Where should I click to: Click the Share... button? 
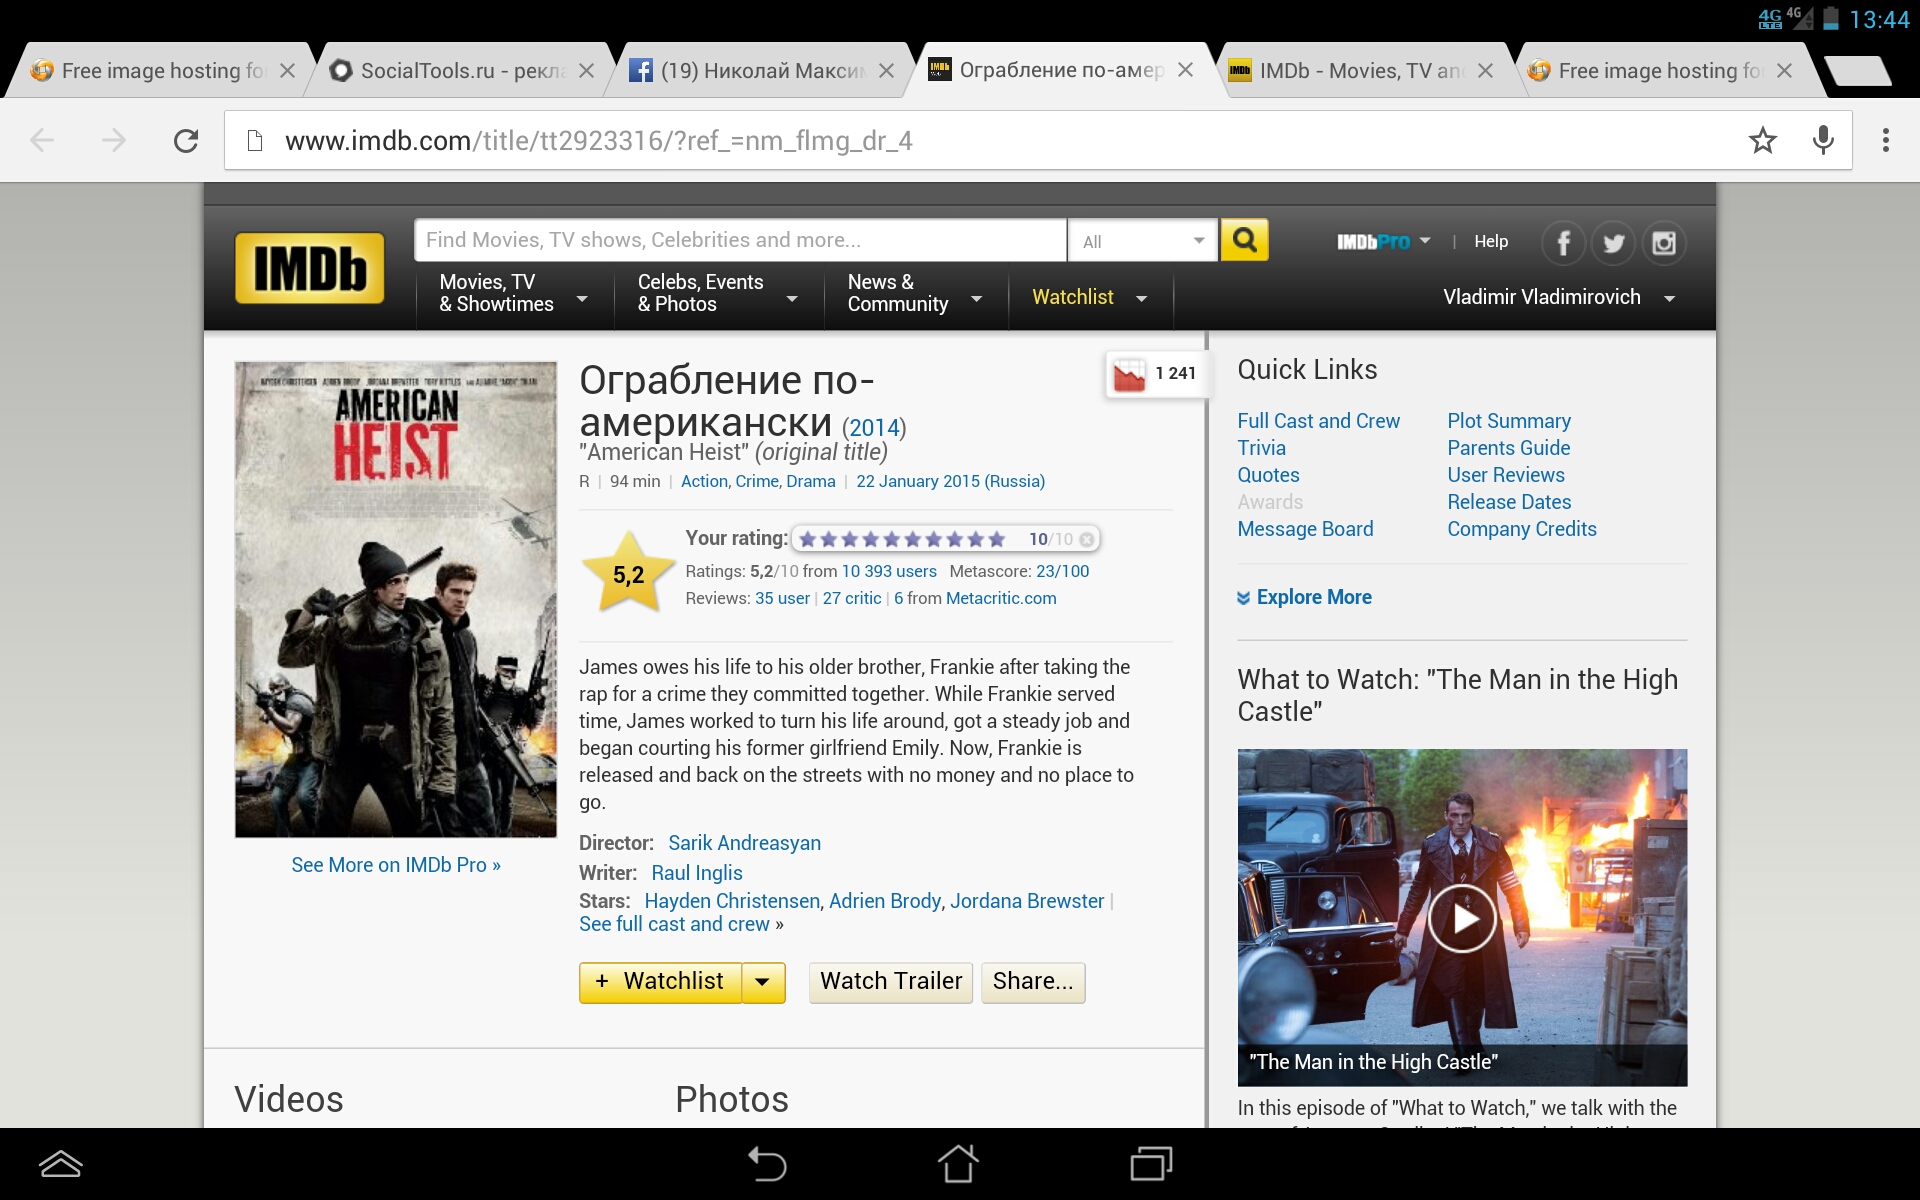(1033, 982)
